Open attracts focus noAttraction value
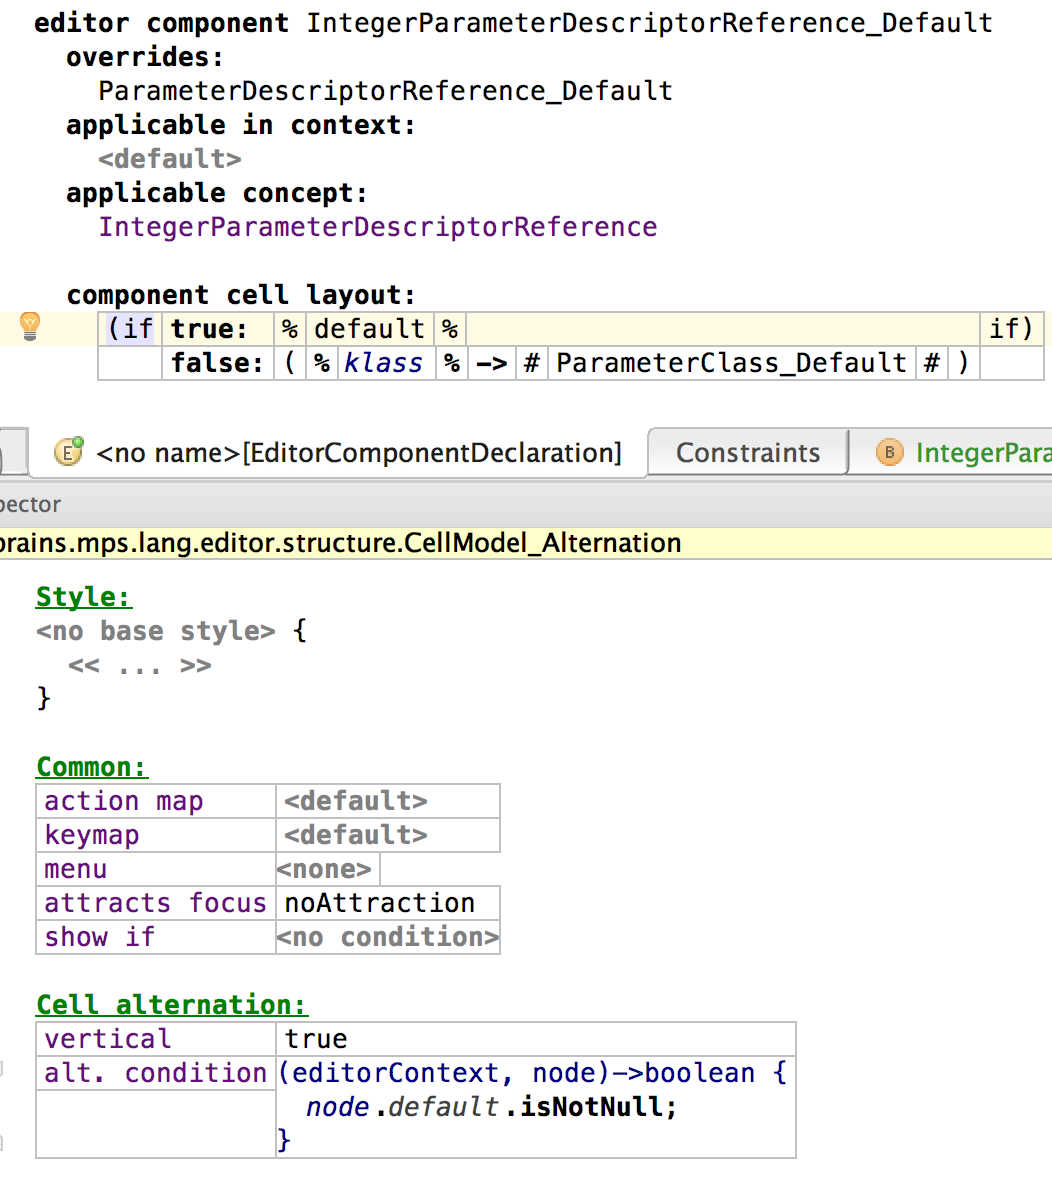The height and width of the screenshot is (1192, 1052). [379, 903]
